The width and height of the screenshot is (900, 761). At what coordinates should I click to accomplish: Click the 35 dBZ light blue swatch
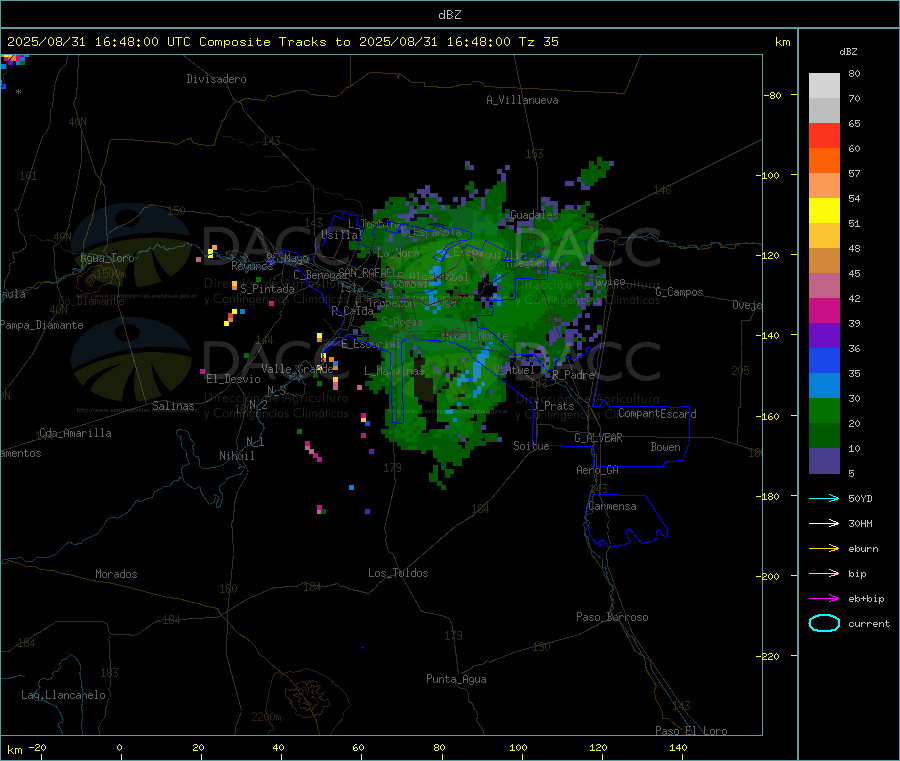(824, 386)
